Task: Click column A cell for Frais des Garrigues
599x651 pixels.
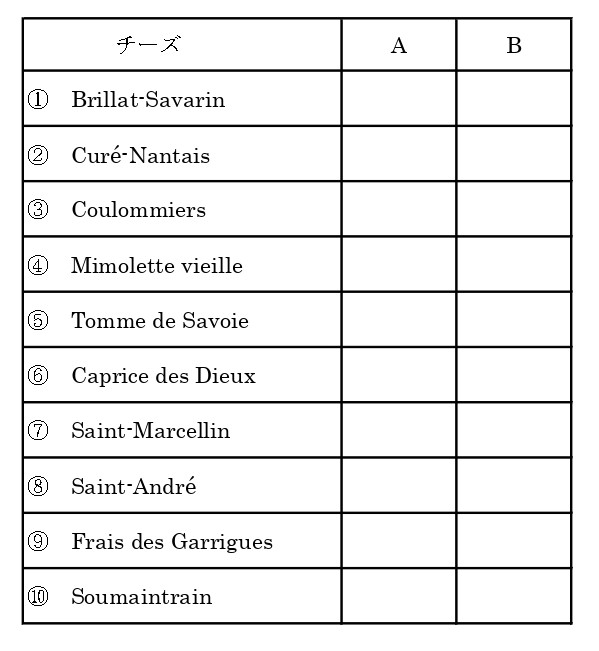Action: click(399, 541)
